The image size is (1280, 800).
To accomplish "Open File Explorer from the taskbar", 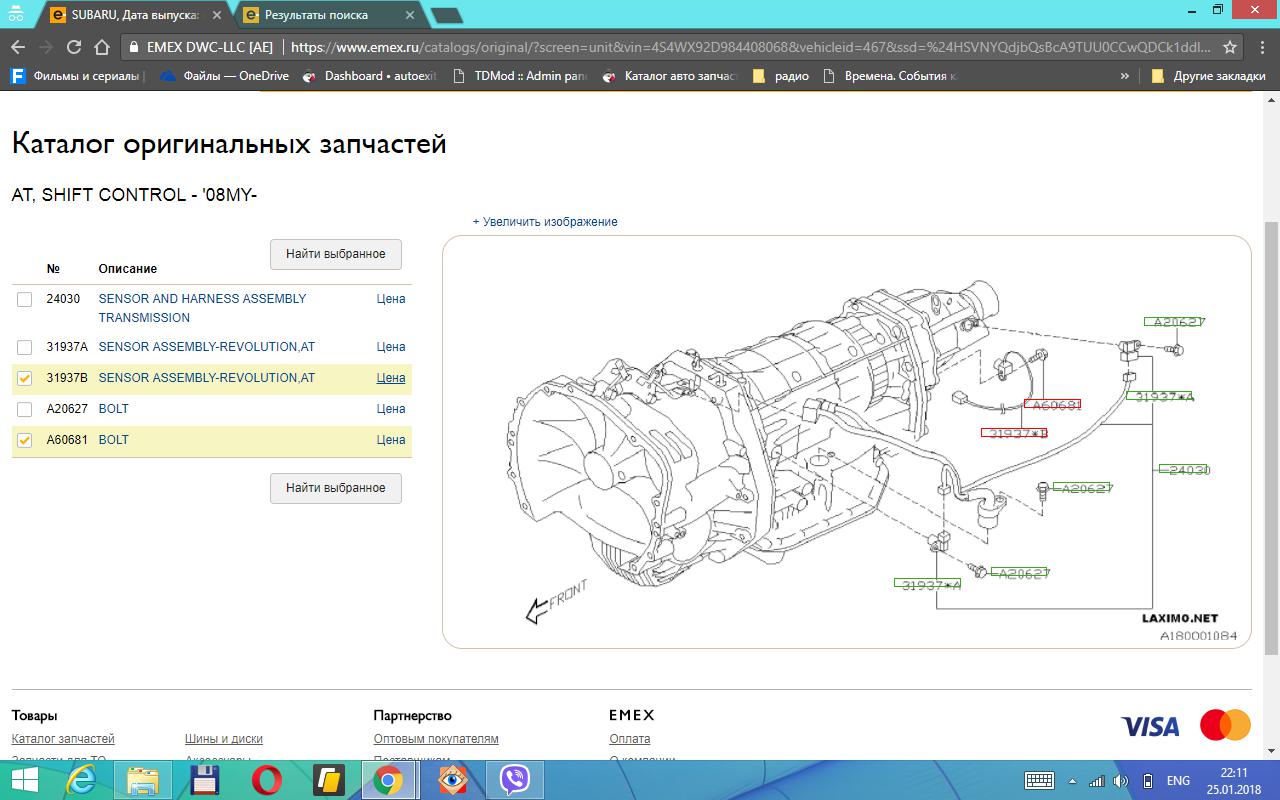I will (x=143, y=780).
